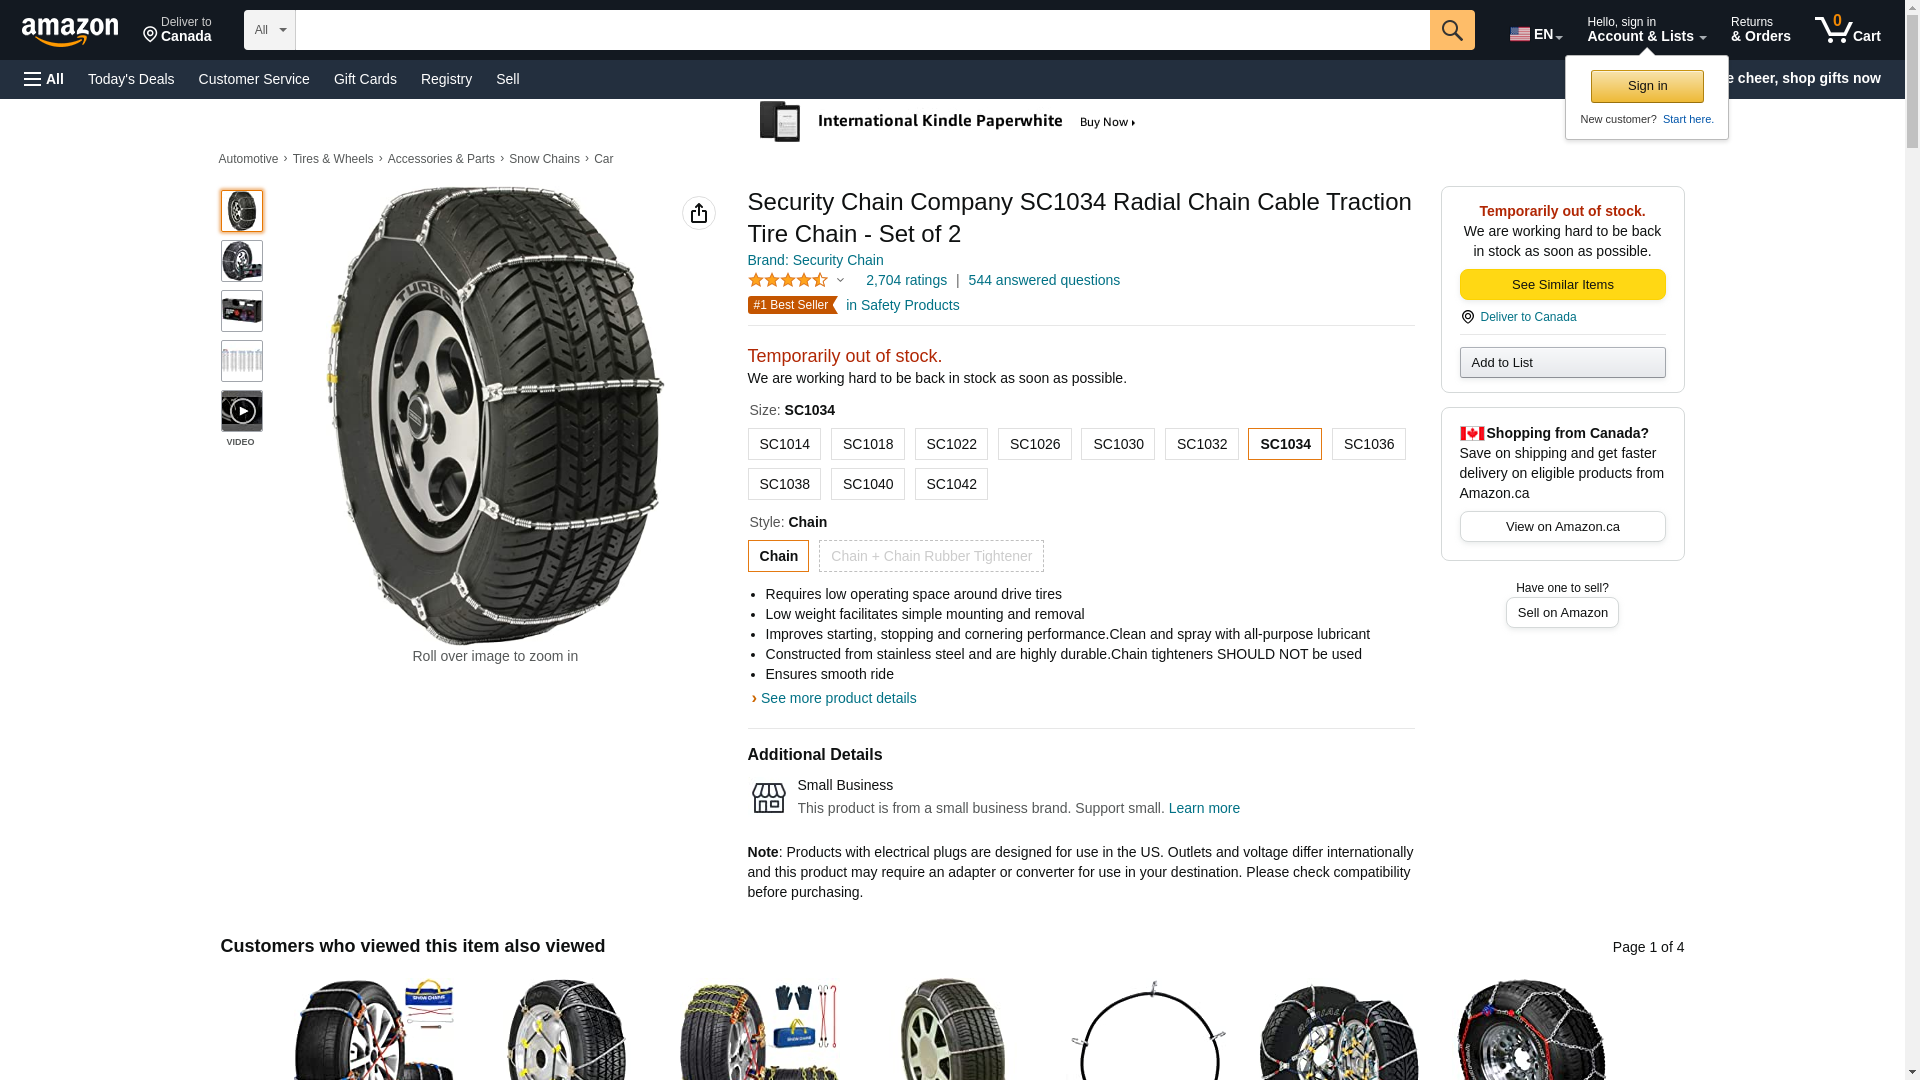Select size SC1042
Viewport: 1920px width, 1080px height.
click(951, 484)
